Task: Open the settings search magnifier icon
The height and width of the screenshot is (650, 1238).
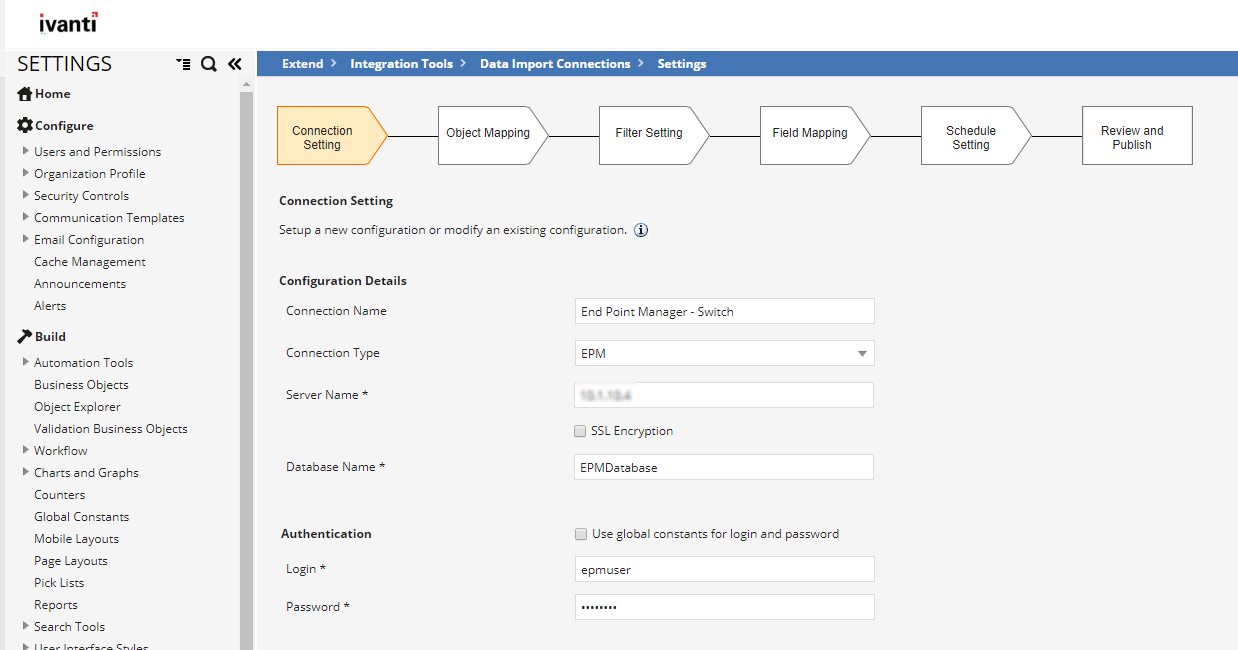Action: pos(208,64)
